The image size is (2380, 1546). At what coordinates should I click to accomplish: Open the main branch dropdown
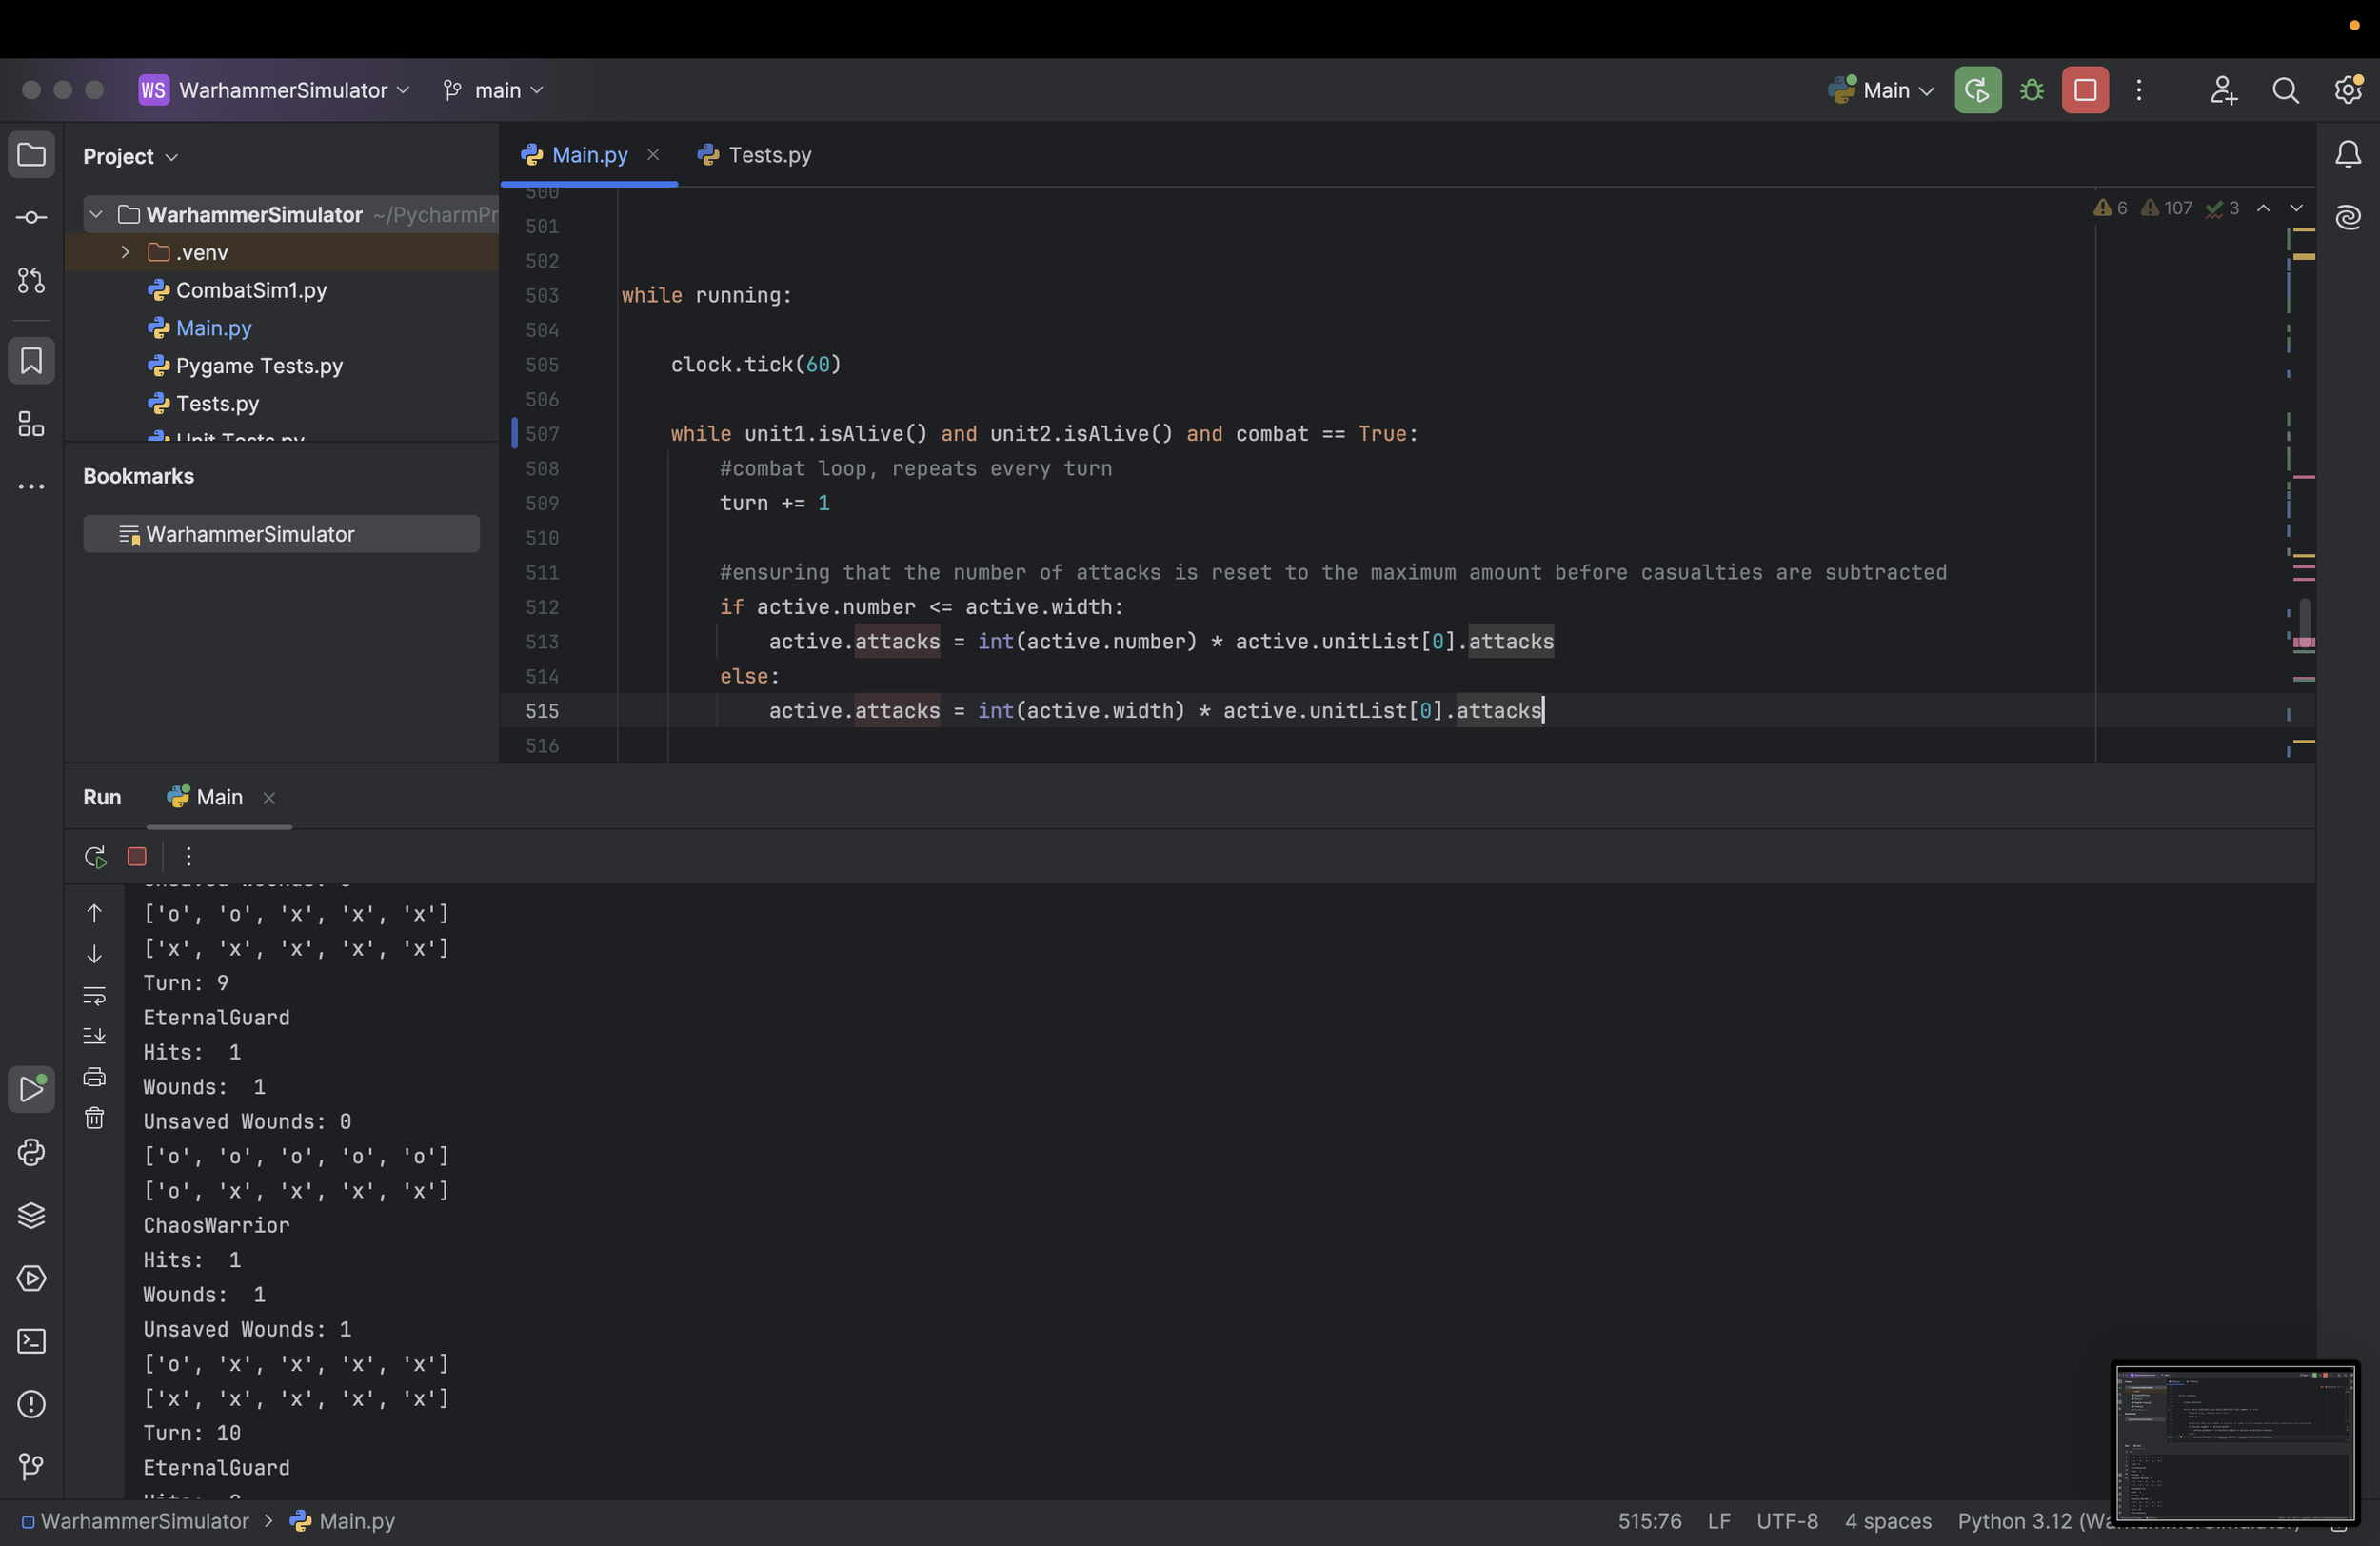pyautogui.click(x=495, y=90)
